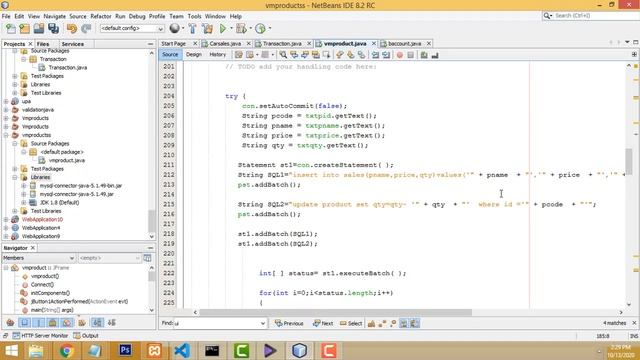The height and width of the screenshot is (360, 640).
Task: Click the Debug Project icon
Action: click(x=241, y=29)
